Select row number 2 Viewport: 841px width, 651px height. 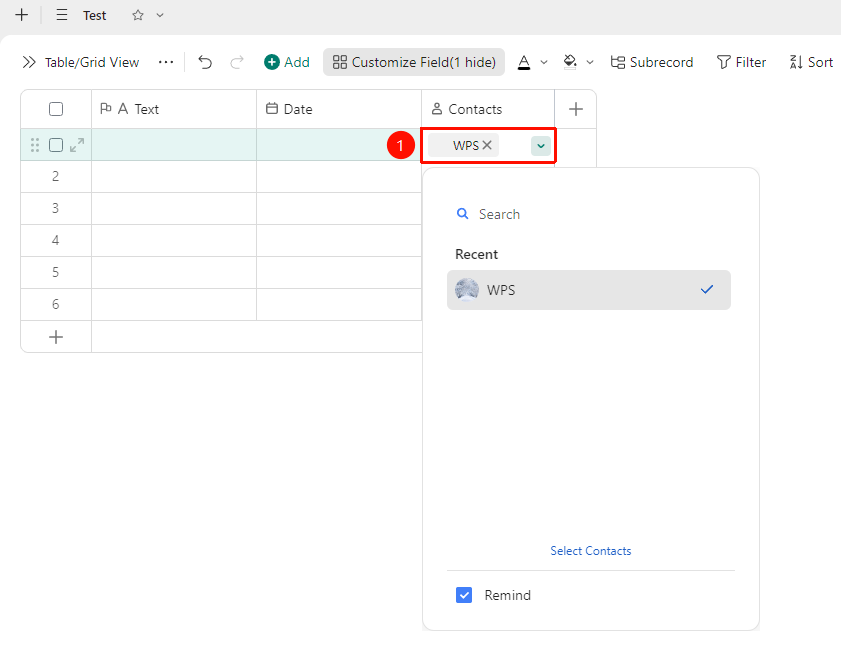pos(56,176)
